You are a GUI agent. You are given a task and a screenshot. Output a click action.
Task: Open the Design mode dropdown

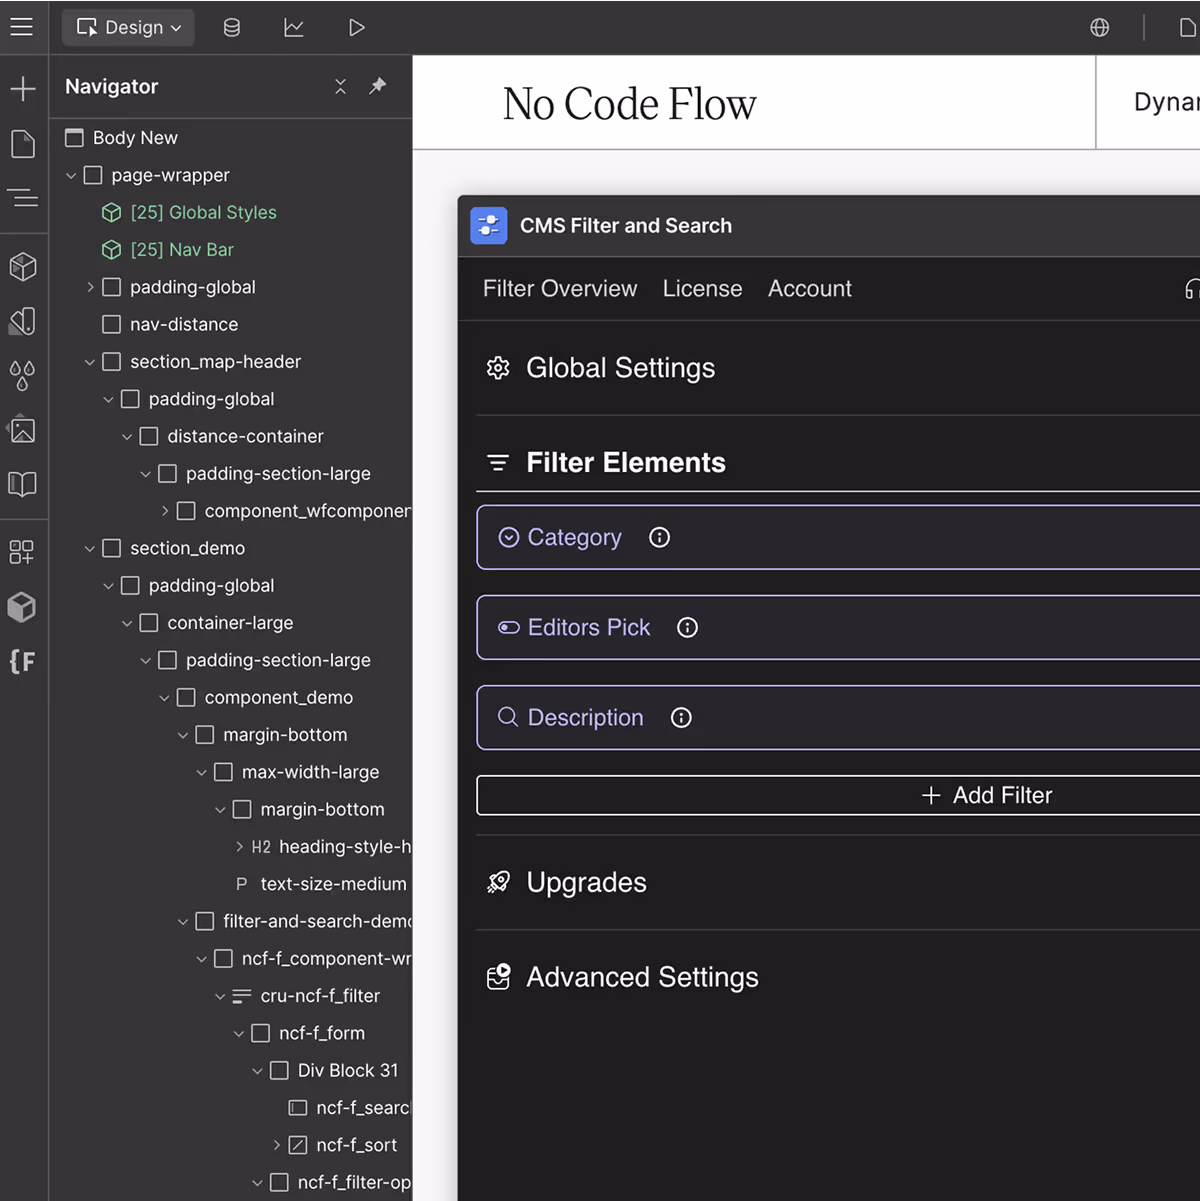click(x=129, y=27)
